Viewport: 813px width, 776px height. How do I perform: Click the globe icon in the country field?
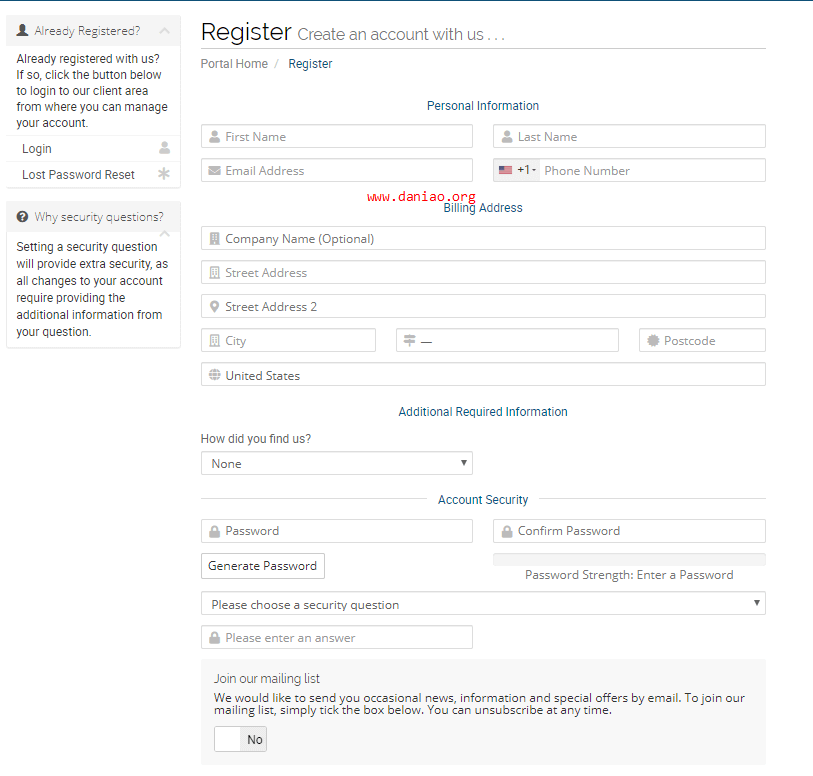point(214,376)
